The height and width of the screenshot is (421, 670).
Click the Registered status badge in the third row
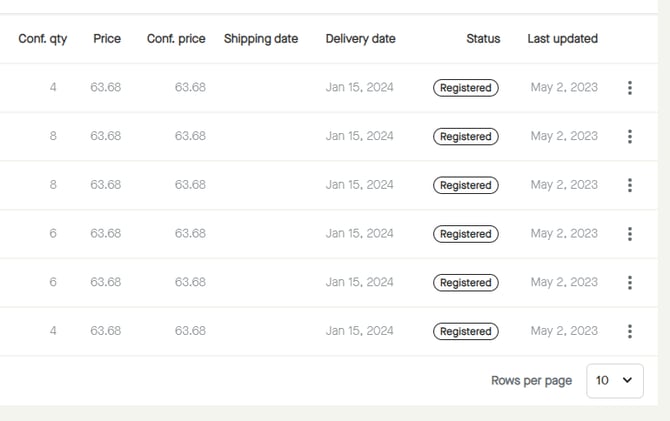click(466, 185)
